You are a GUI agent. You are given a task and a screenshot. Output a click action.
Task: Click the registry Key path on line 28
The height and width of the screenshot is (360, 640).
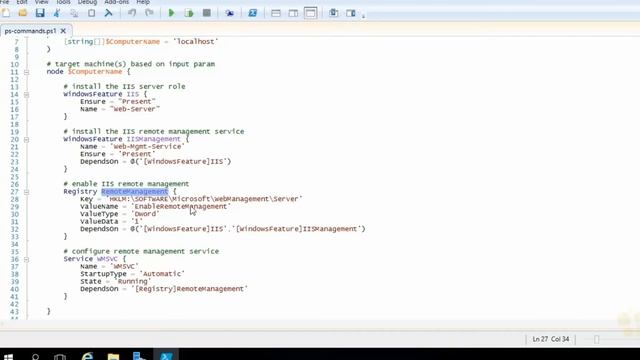tap(204, 199)
